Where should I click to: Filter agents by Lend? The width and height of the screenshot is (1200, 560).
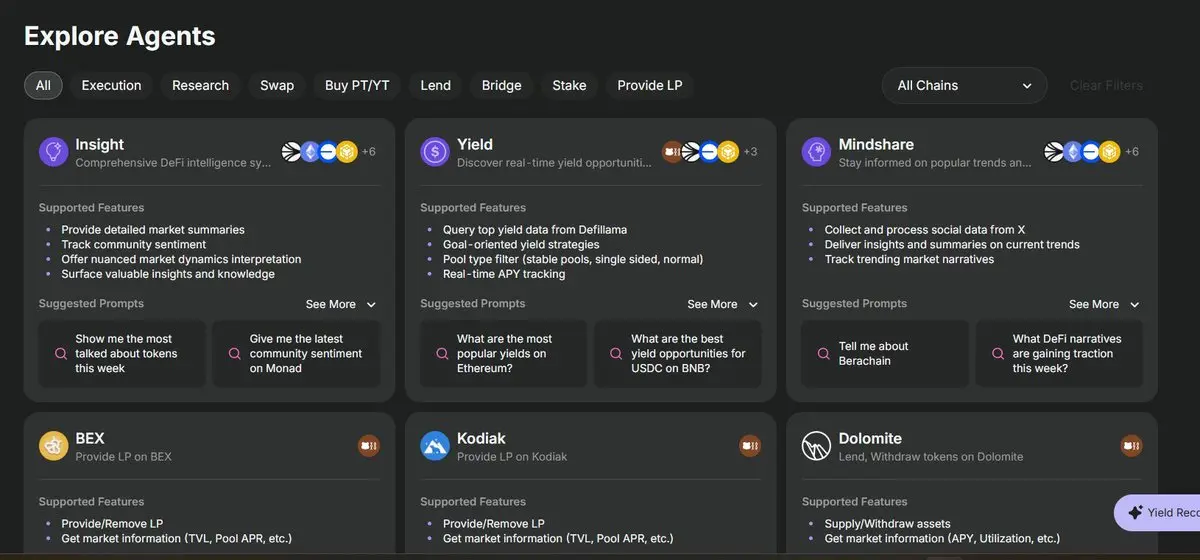[435, 86]
